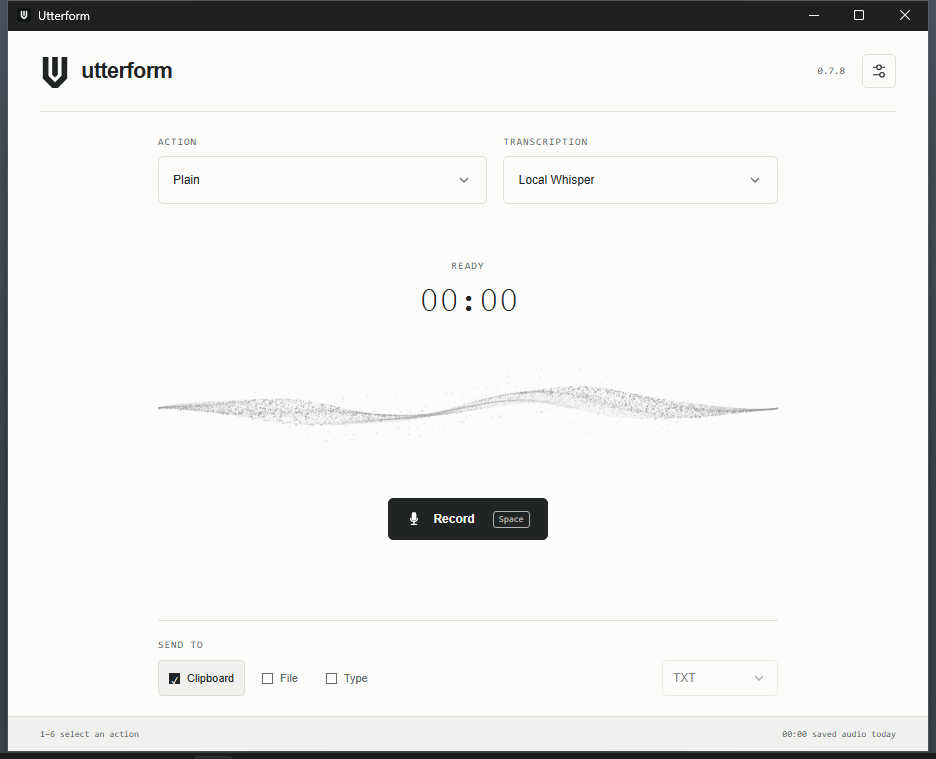The width and height of the screenshot is (936, 759).
Task: Click the TRANSCRIPTION section label
Action: (546, 142)
